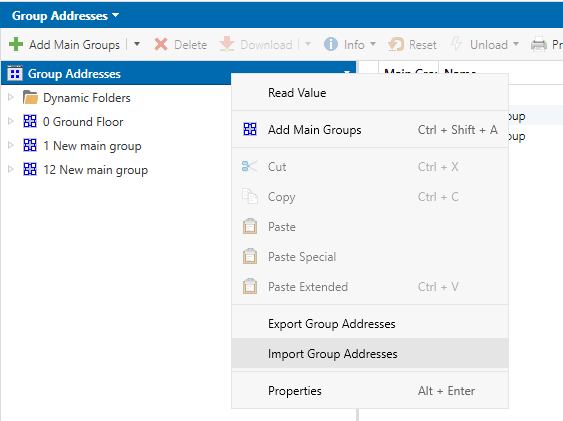Open the Group Addresses panel title dropdown
The height and width of the screenshot is (421, 563).
116,15
